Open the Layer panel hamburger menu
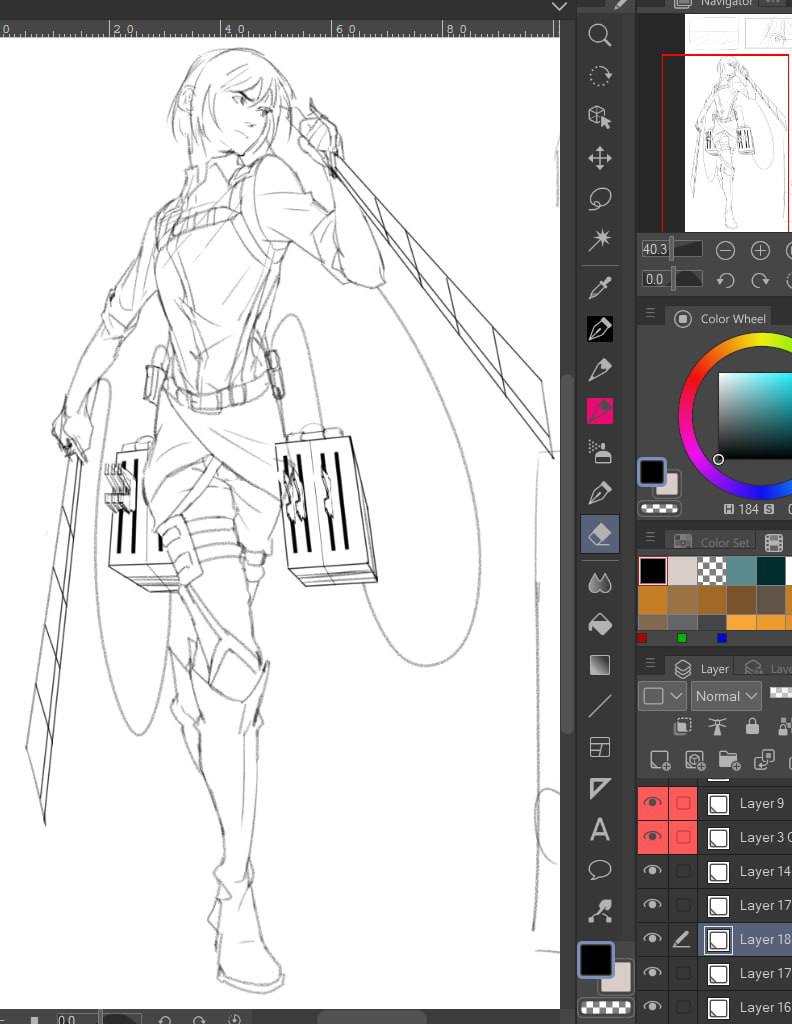Image resolution: width=792 pixels, height=1024 pixels. coord(650,664)
